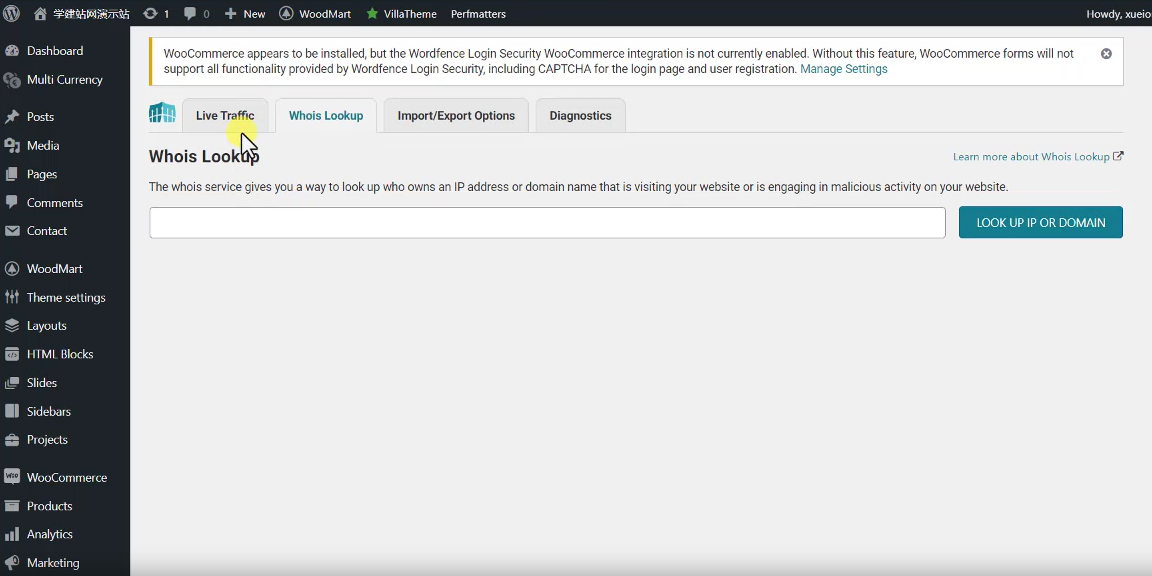Click the Contact envelope icon

[x=12, y=231]
